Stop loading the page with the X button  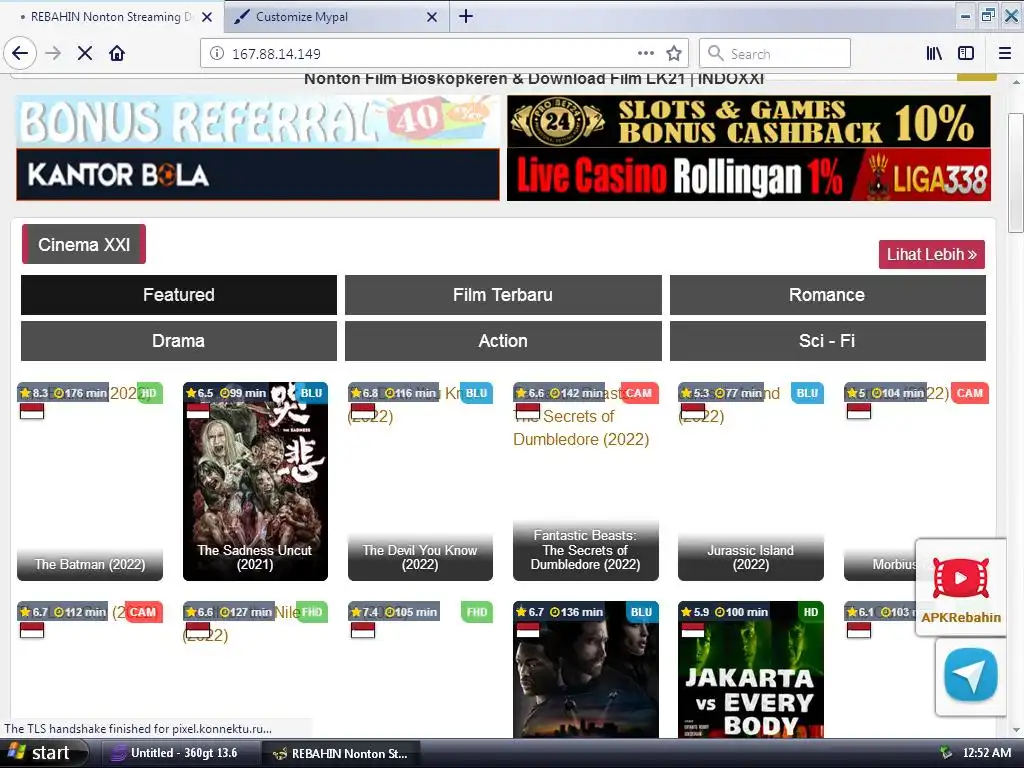pyautogui.click(x=85, y=54)
